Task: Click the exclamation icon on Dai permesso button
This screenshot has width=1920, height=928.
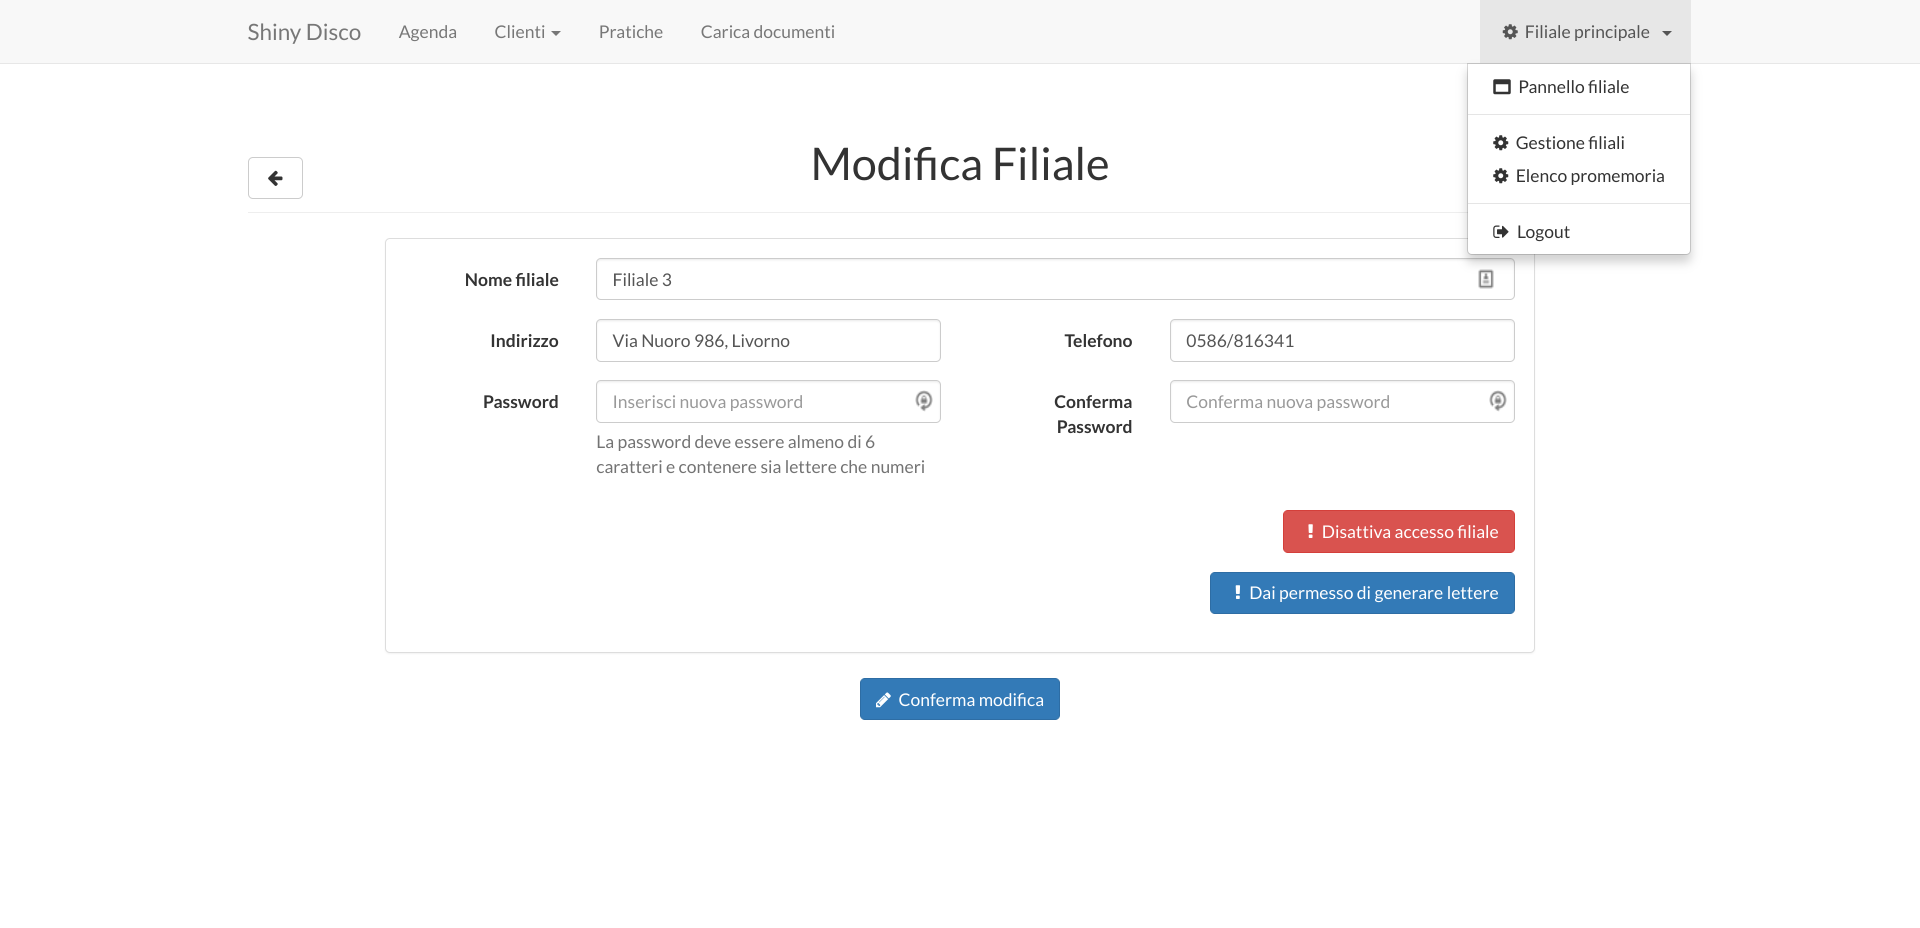Action: (1237, 592)
